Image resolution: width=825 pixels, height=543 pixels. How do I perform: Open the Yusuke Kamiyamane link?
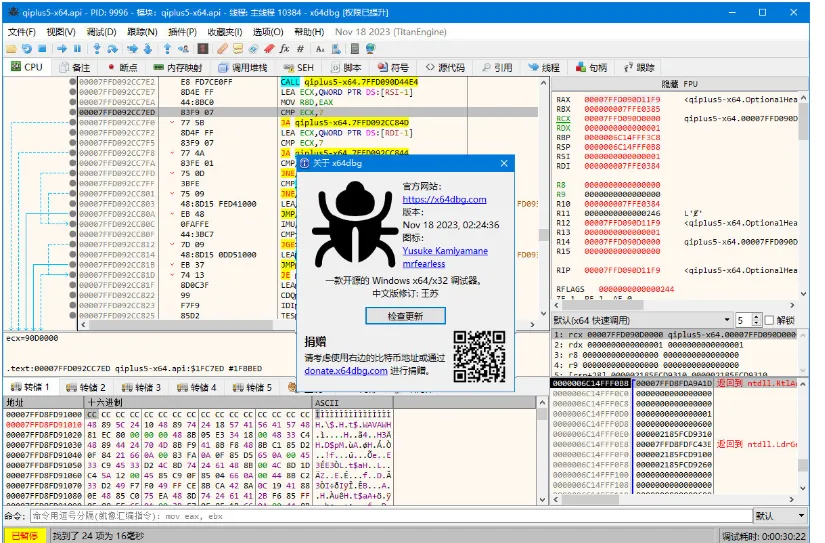coord(445,251)
